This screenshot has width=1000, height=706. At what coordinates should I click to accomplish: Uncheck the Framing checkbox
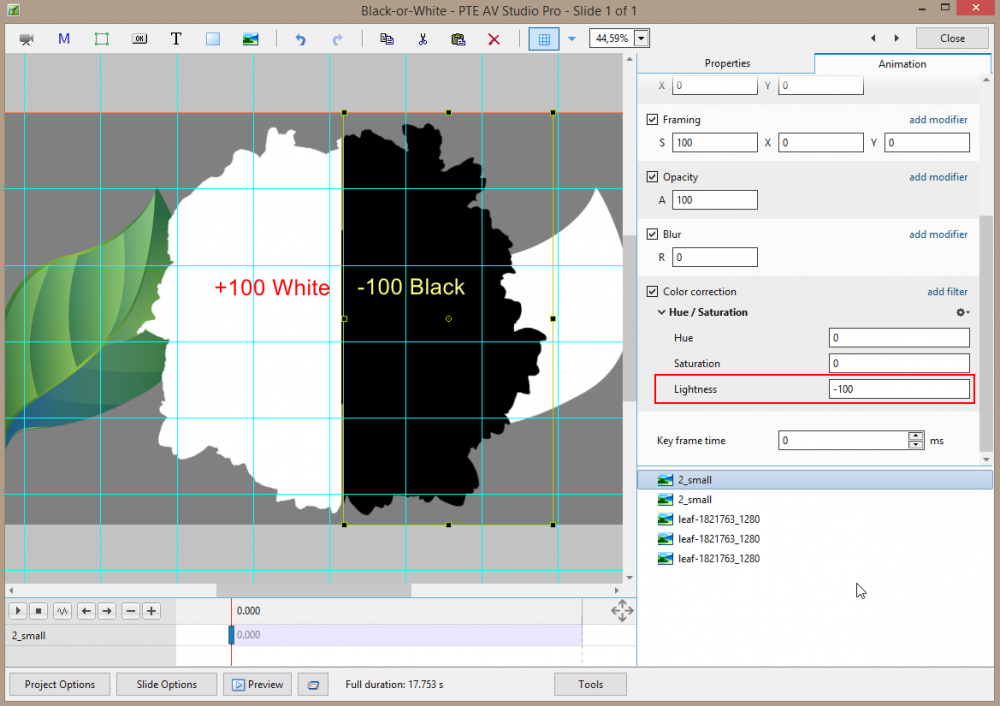[653, 120]
